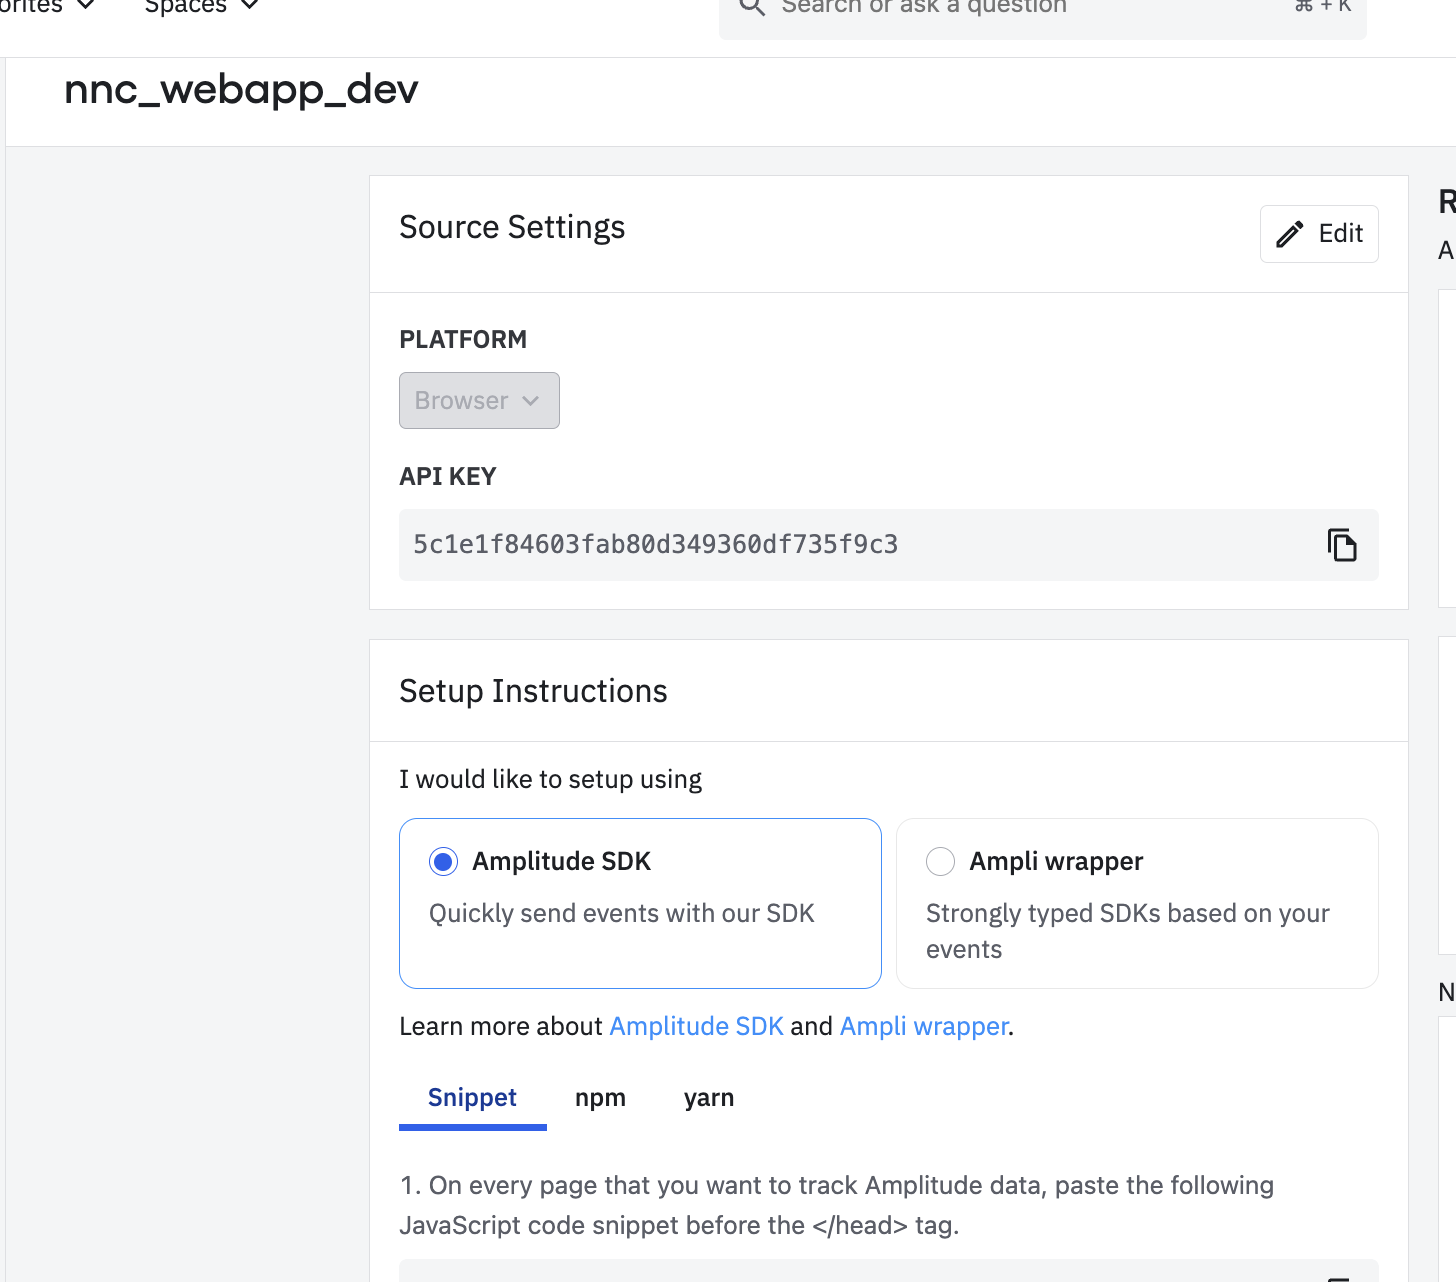The width and height of the screenshot is (1456, 1282).
Task: Switch to the Snippet tab
Action: pyautogui.click(x=472, y=1098)
